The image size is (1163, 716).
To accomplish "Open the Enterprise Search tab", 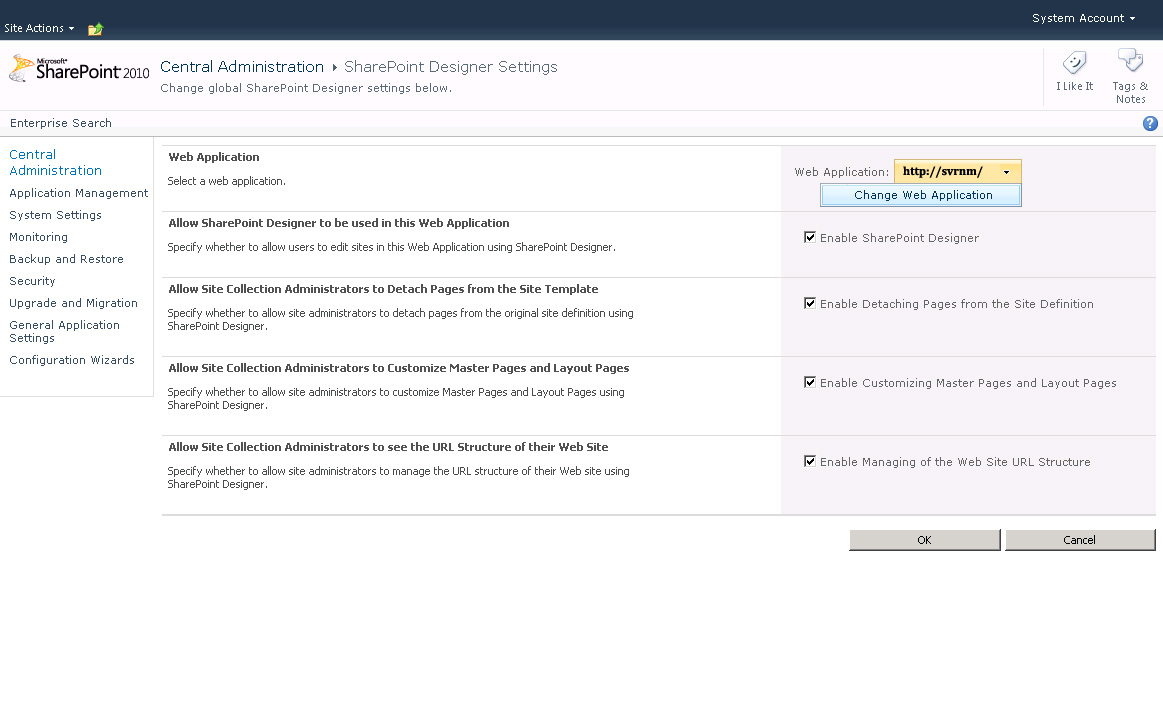I will point(61,123).
